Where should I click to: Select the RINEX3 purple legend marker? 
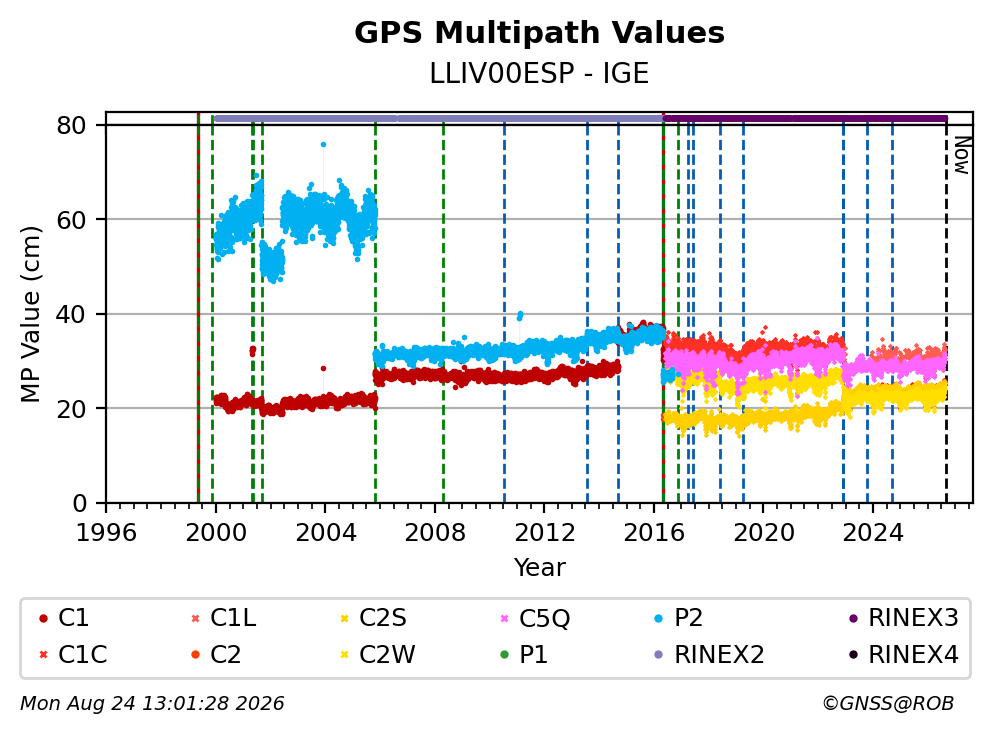tap(853, 618)
